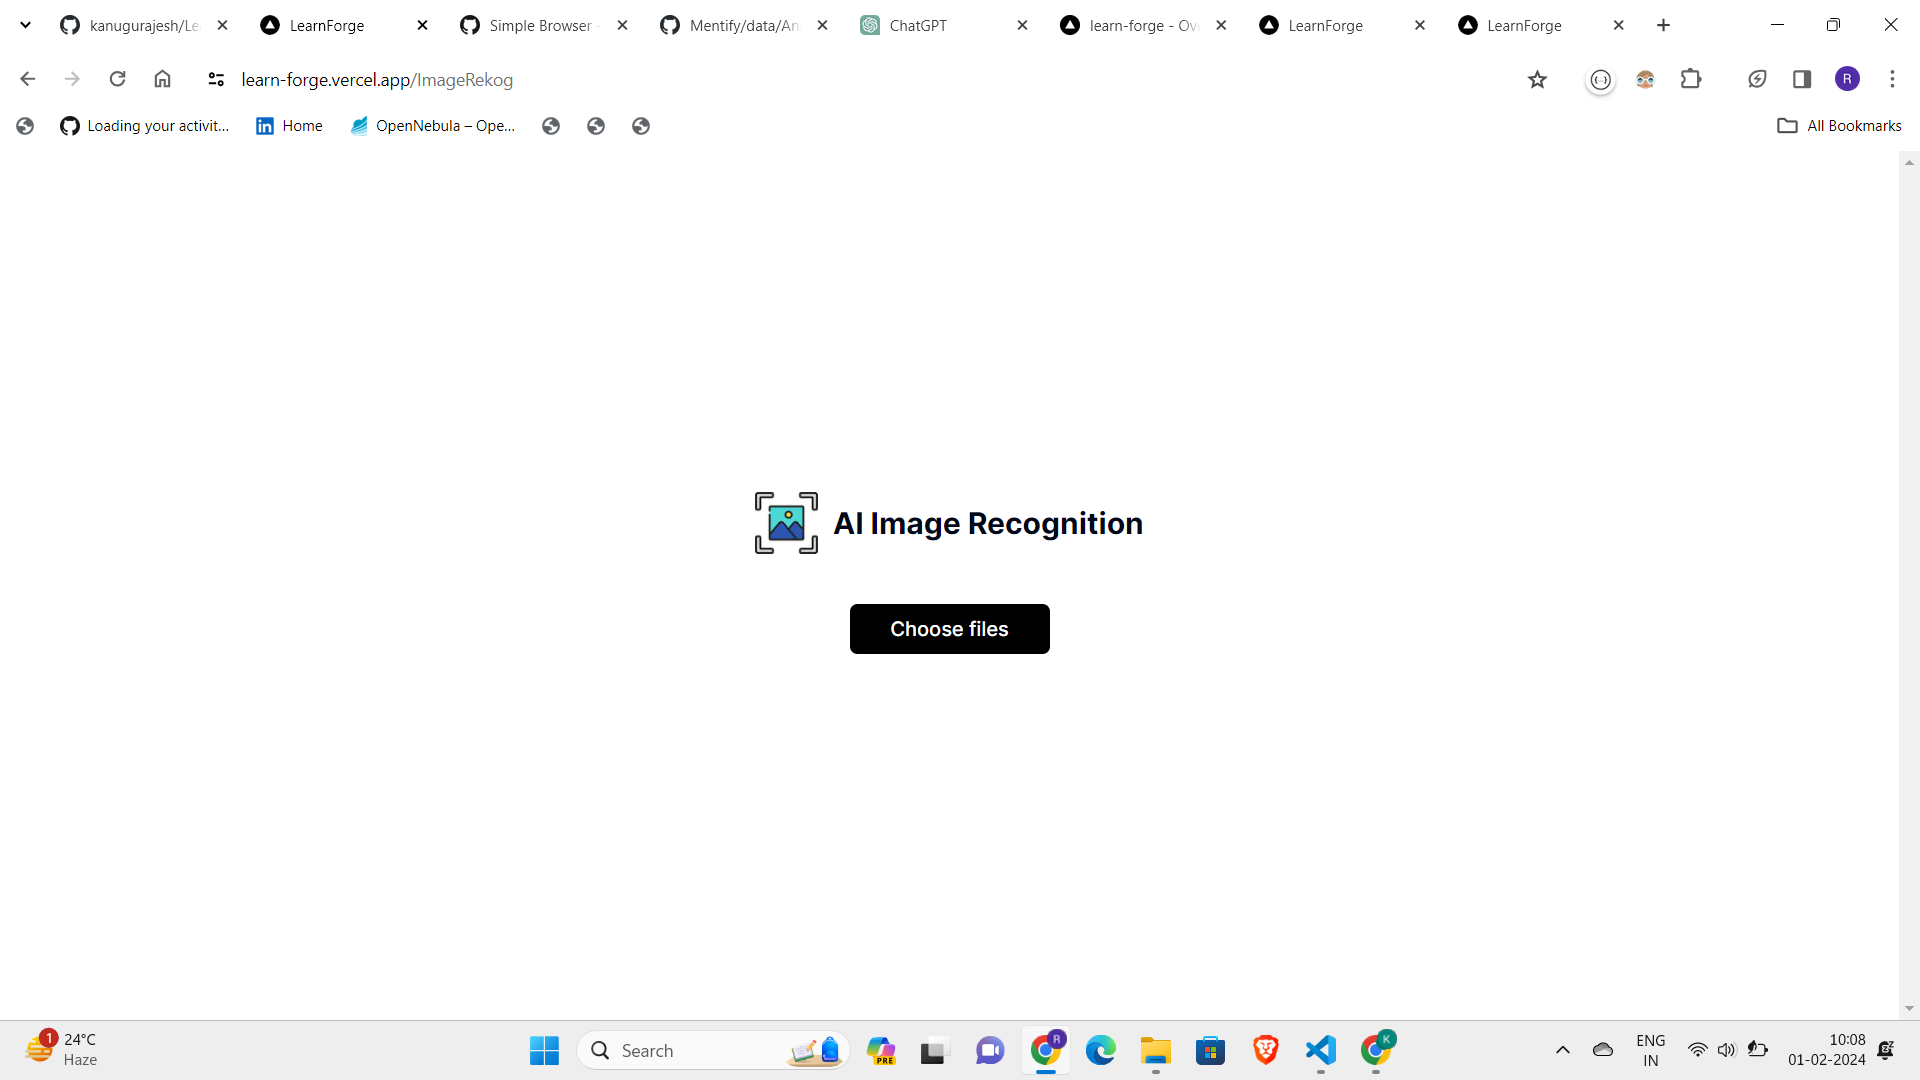
Task: Click the Choose files button
Action: (x=949, y=629)
